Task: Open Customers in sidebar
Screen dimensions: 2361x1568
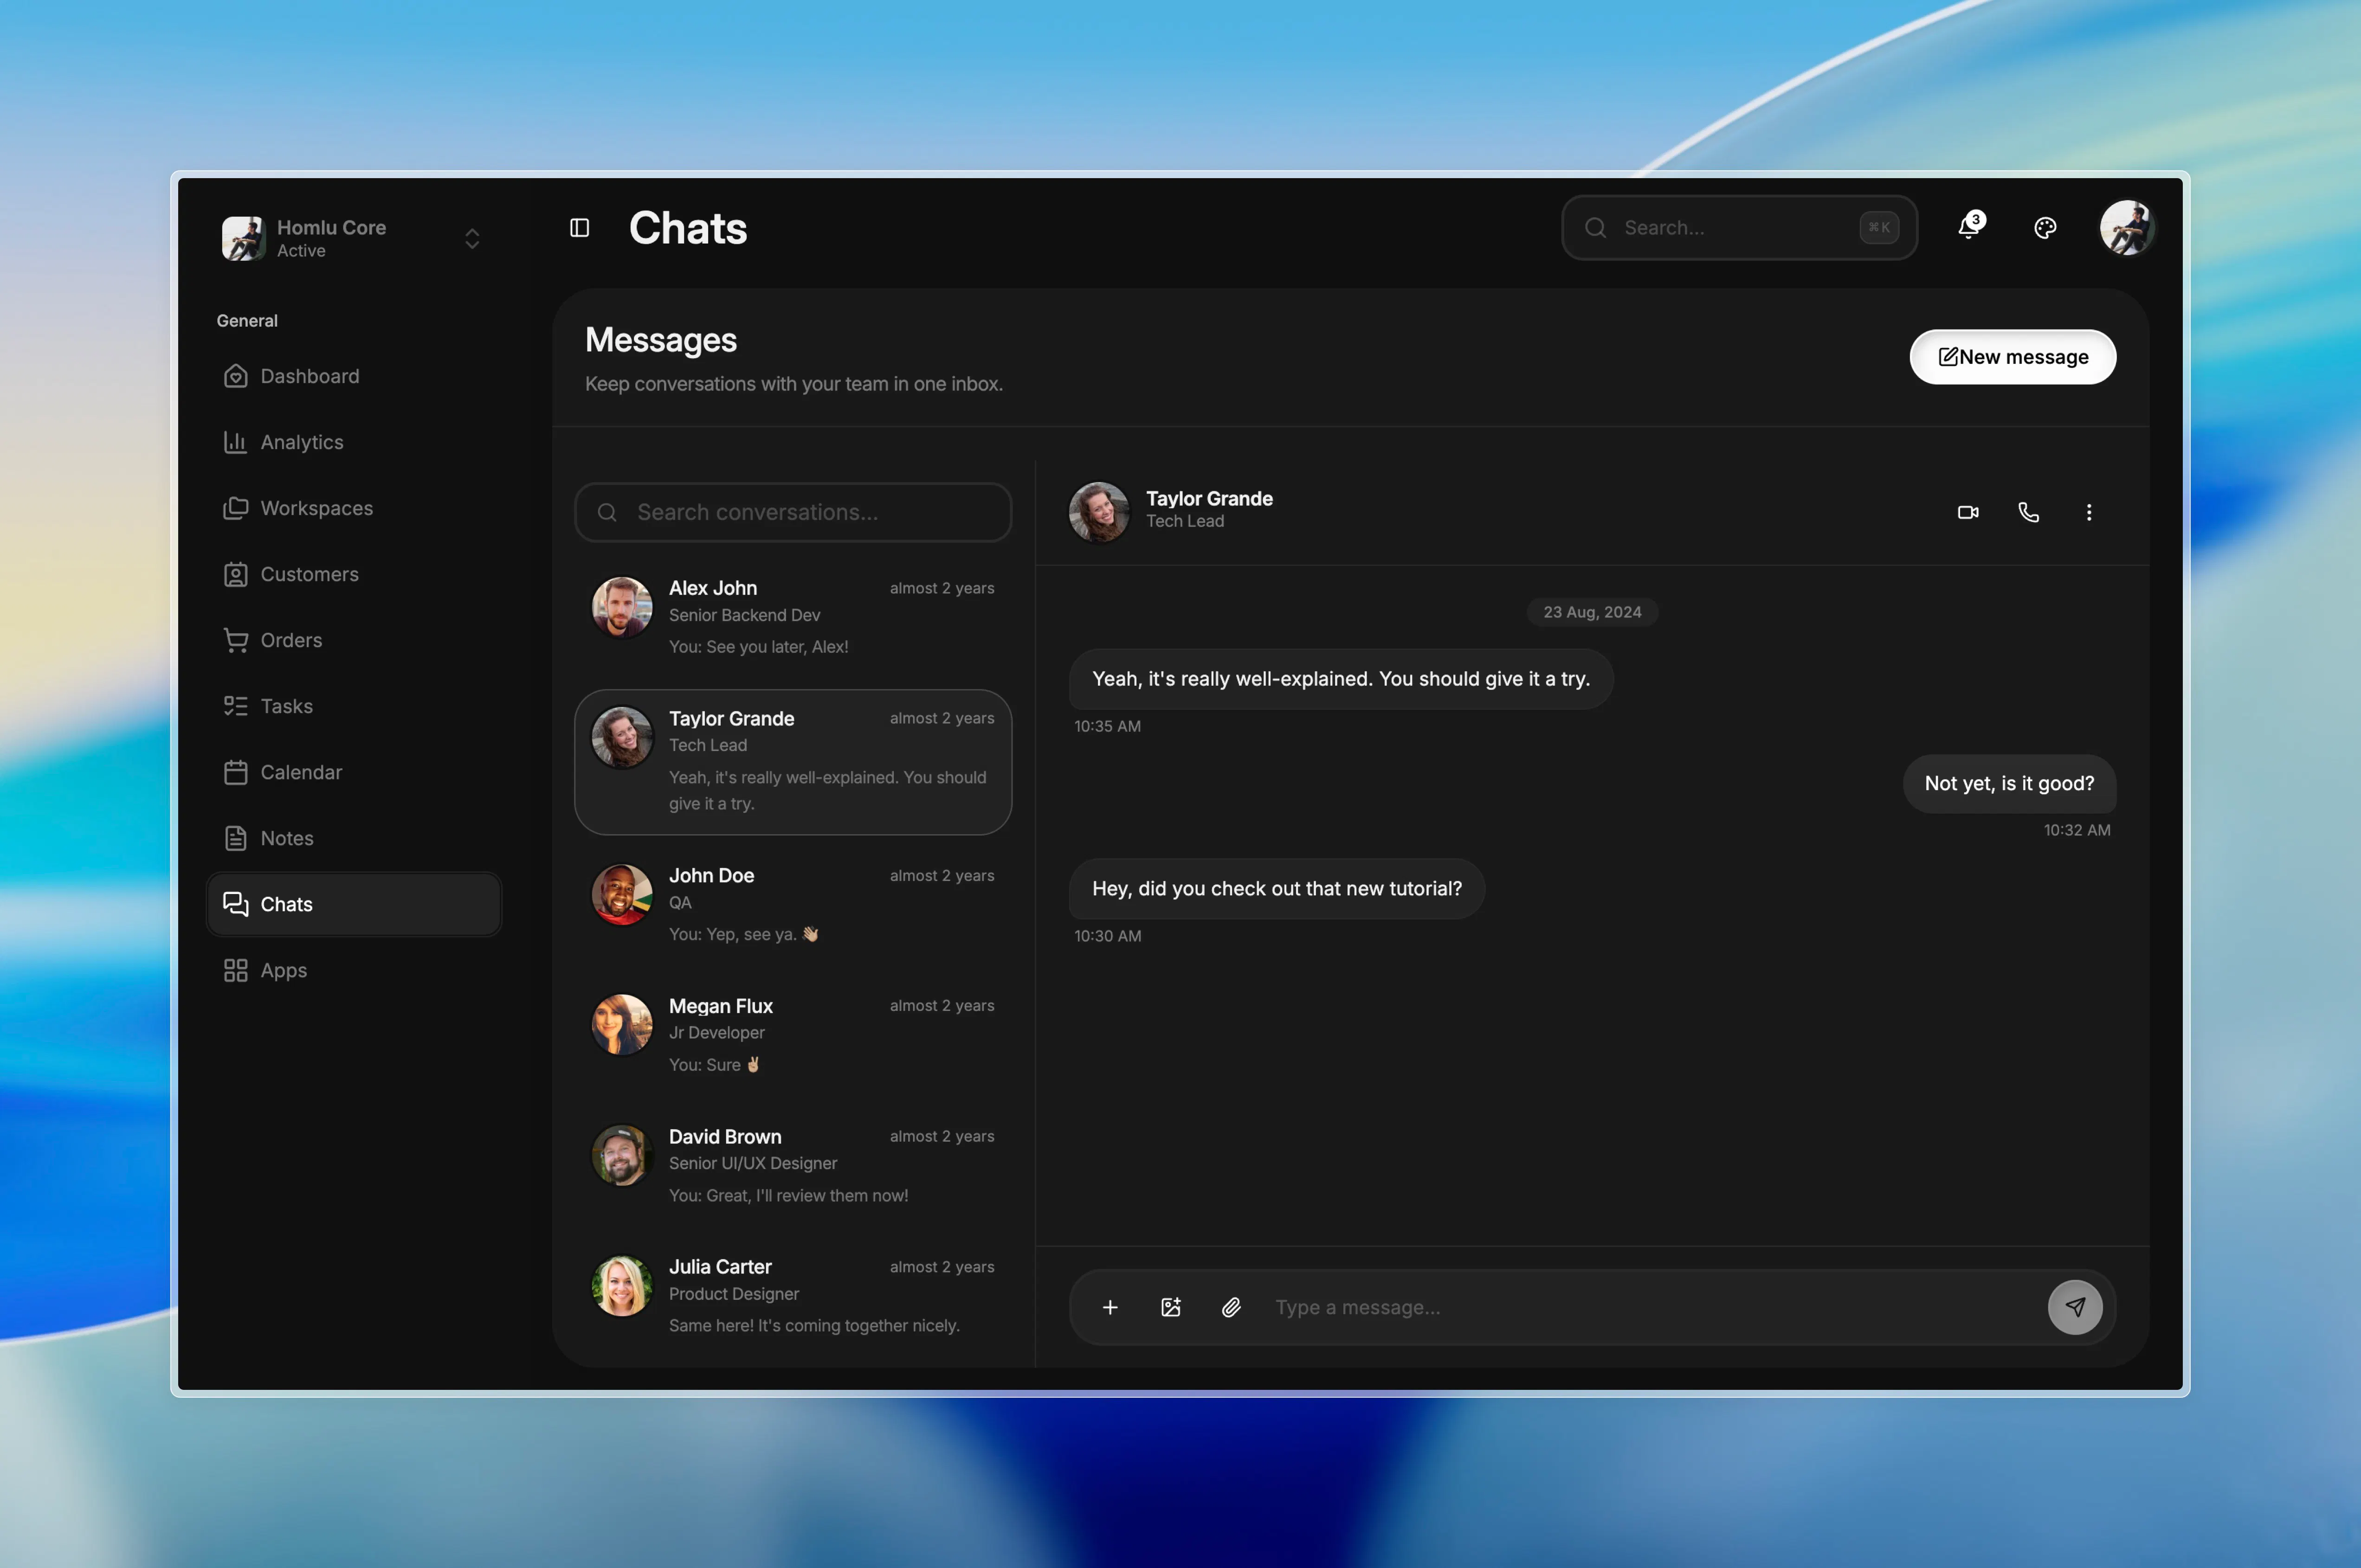Action: (x=354, y=574)
